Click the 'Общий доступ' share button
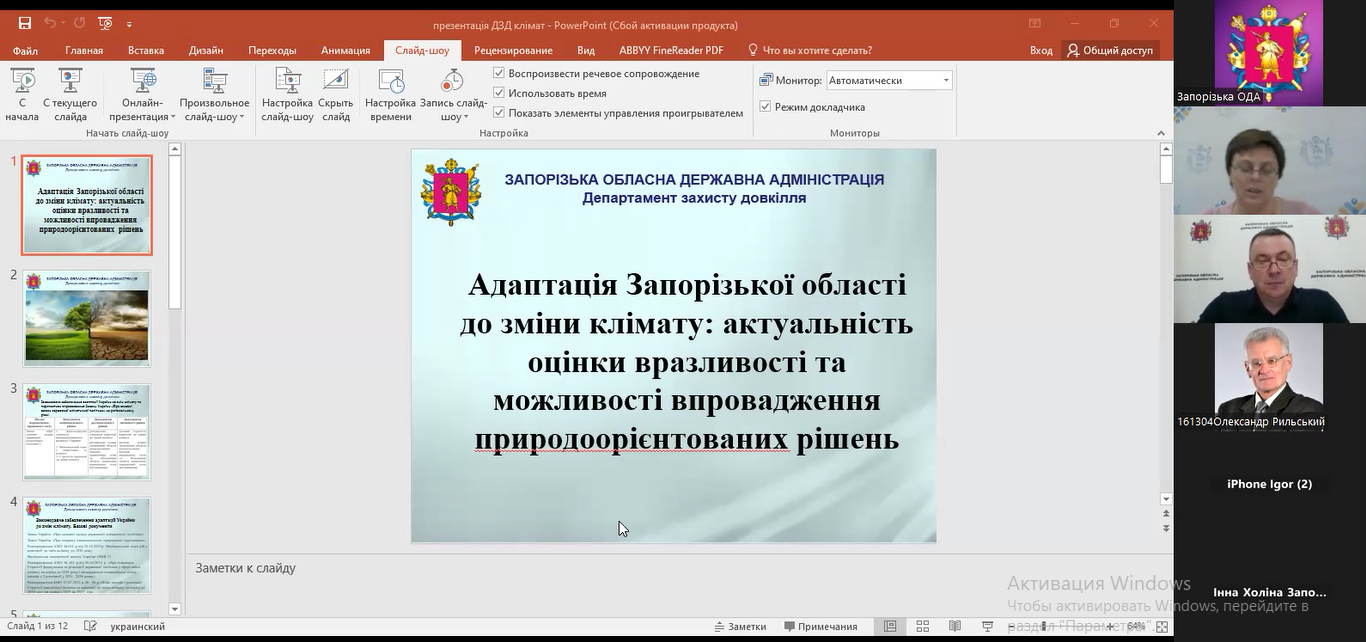Screen dimensions: 1366x642 click(x=1110, y=51)
